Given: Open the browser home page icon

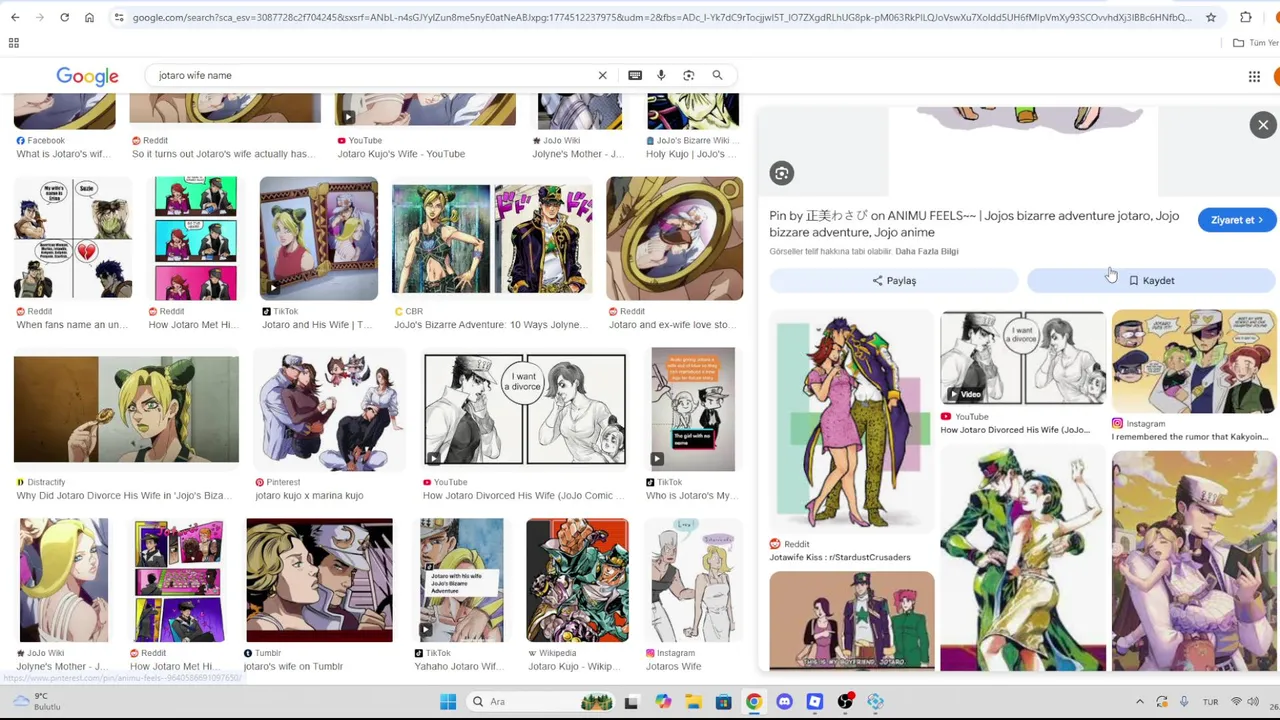Looking at the screenshot, I should [x=89, y=17].
